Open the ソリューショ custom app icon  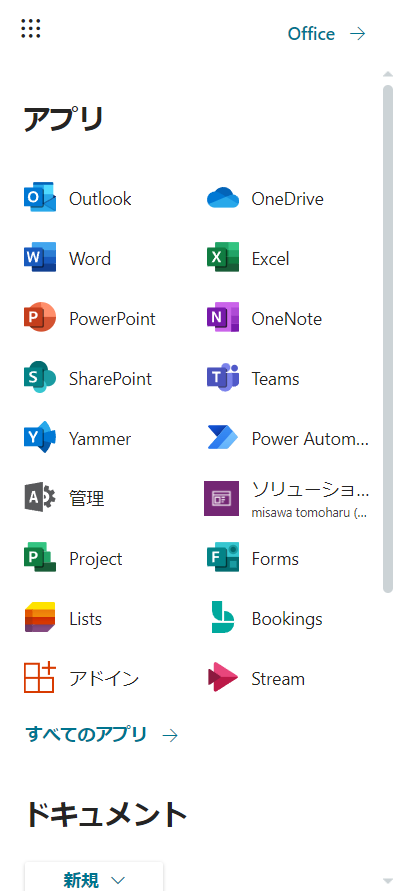click(222, 498)
